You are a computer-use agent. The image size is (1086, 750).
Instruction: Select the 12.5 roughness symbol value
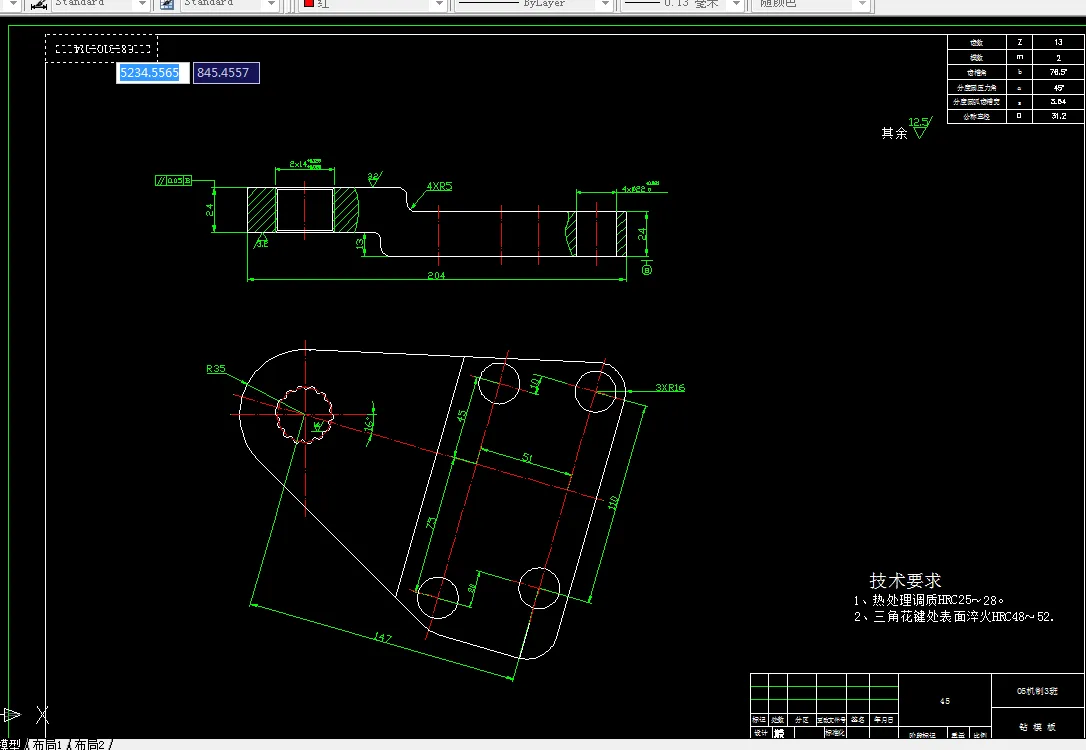coord(918,122)
